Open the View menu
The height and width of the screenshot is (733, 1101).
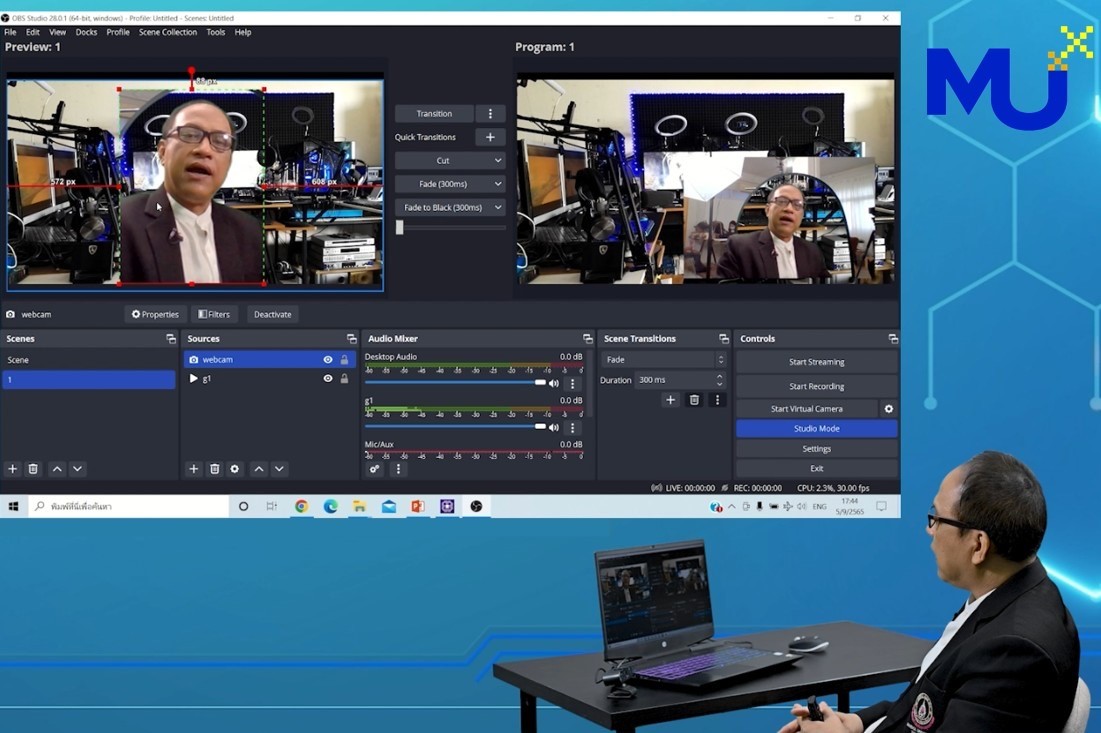pyautogui.click(x=58, y=32)
